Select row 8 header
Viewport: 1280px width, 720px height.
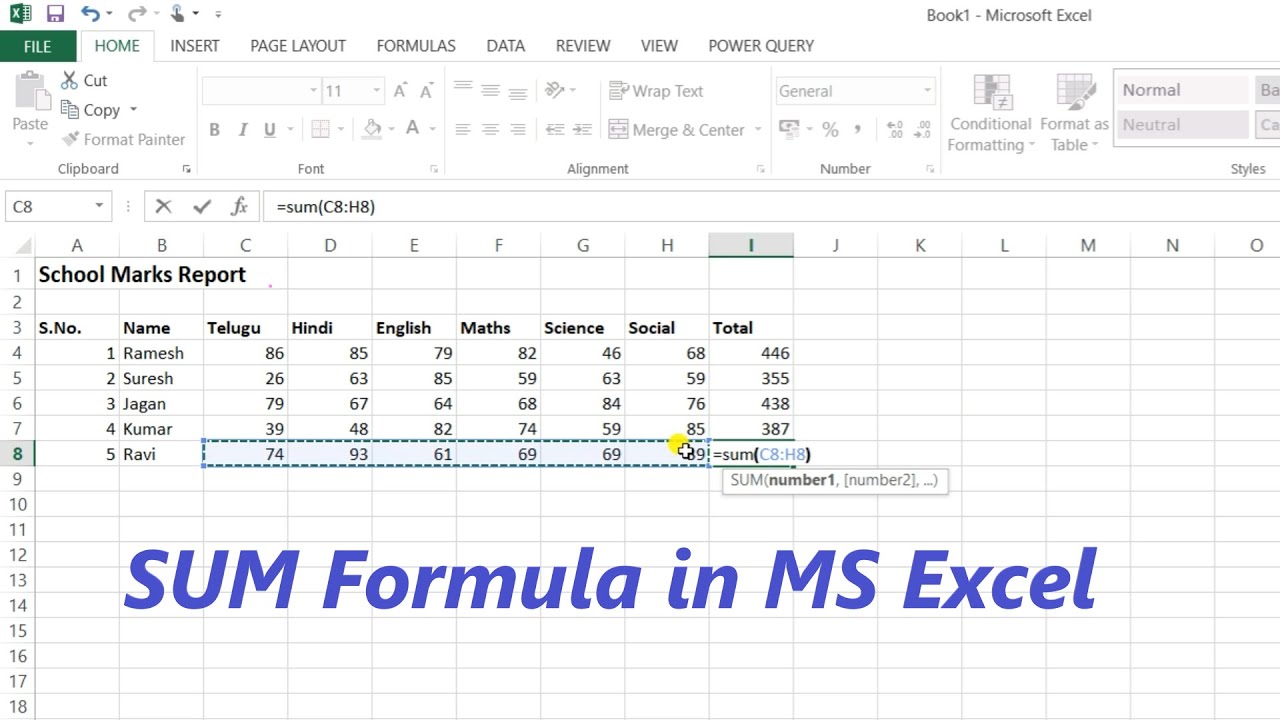[x=17, y=454]
